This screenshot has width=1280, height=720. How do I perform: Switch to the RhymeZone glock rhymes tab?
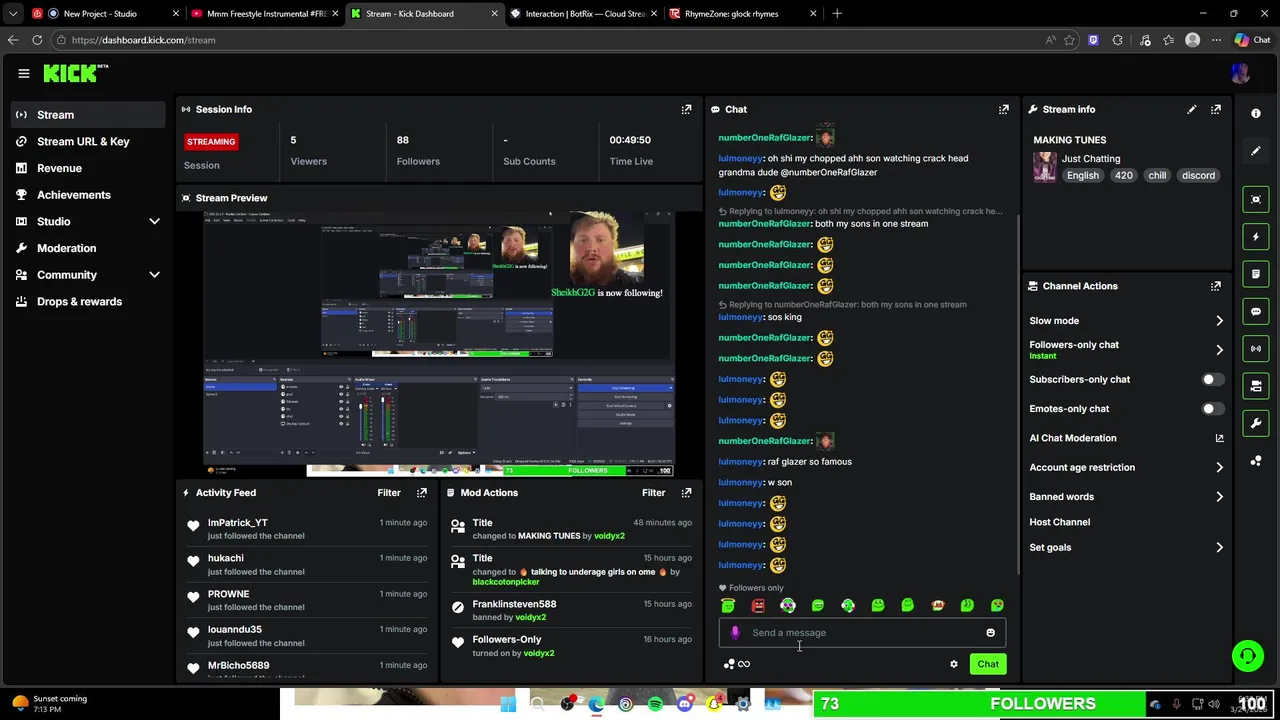pyautogui.click(x=742, y=14)
